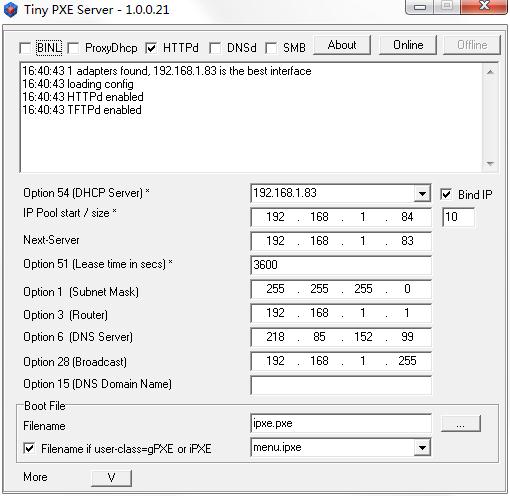This screenshot has width=510, height=496.
Task: Click the log line '1 adapters found'
Action: pos(167,71)
